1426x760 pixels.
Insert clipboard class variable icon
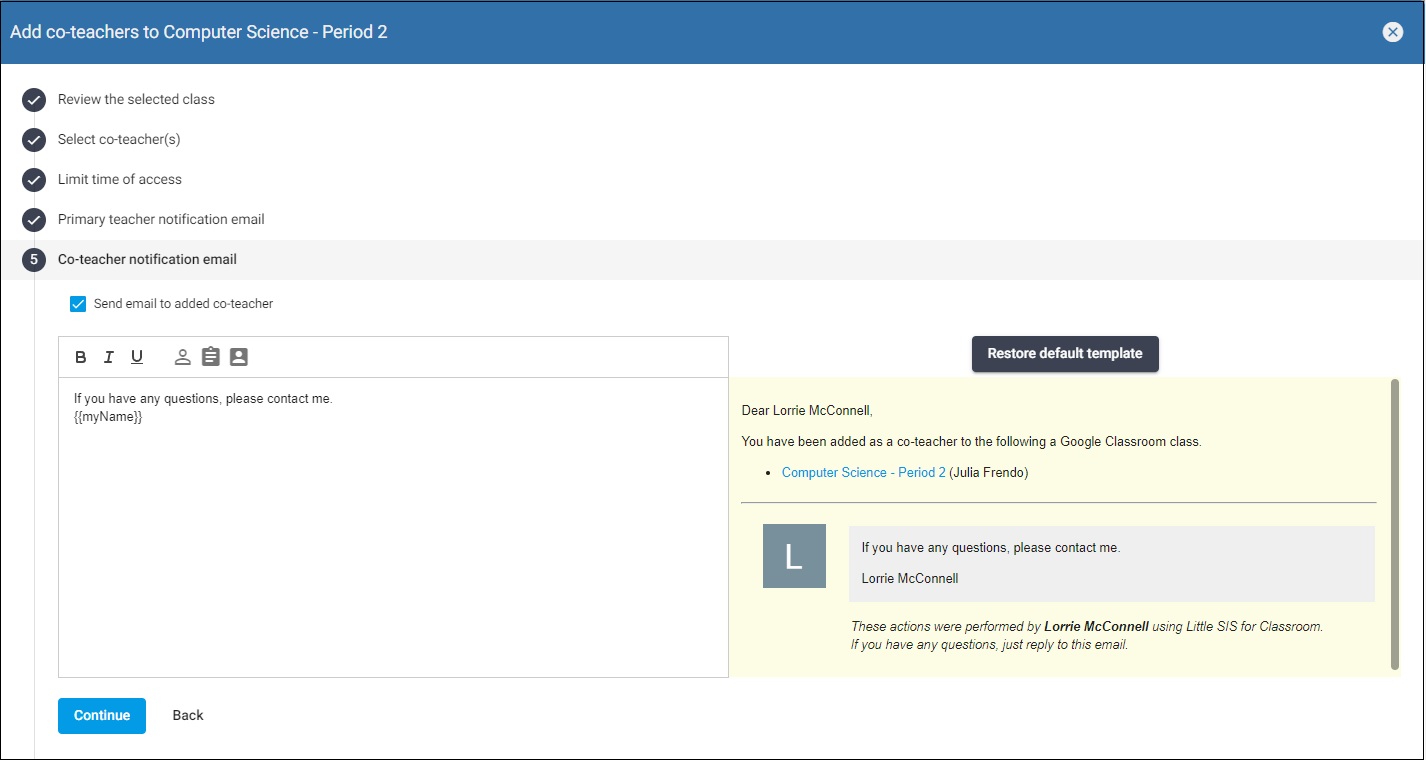(x=210, y=357)
